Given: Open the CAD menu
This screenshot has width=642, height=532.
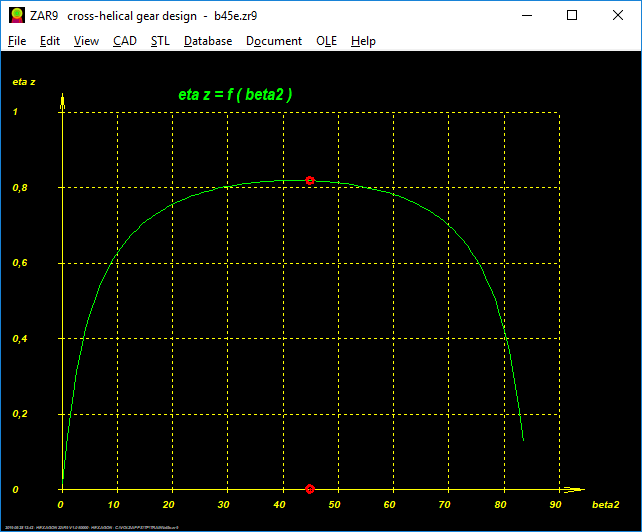Looking at the screenshot, I should point(125,41).
